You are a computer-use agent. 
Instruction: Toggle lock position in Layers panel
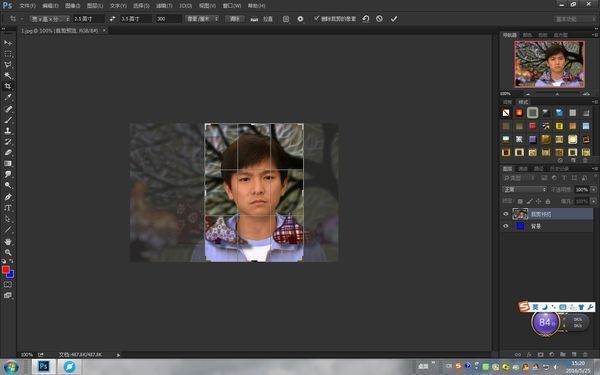538,201
